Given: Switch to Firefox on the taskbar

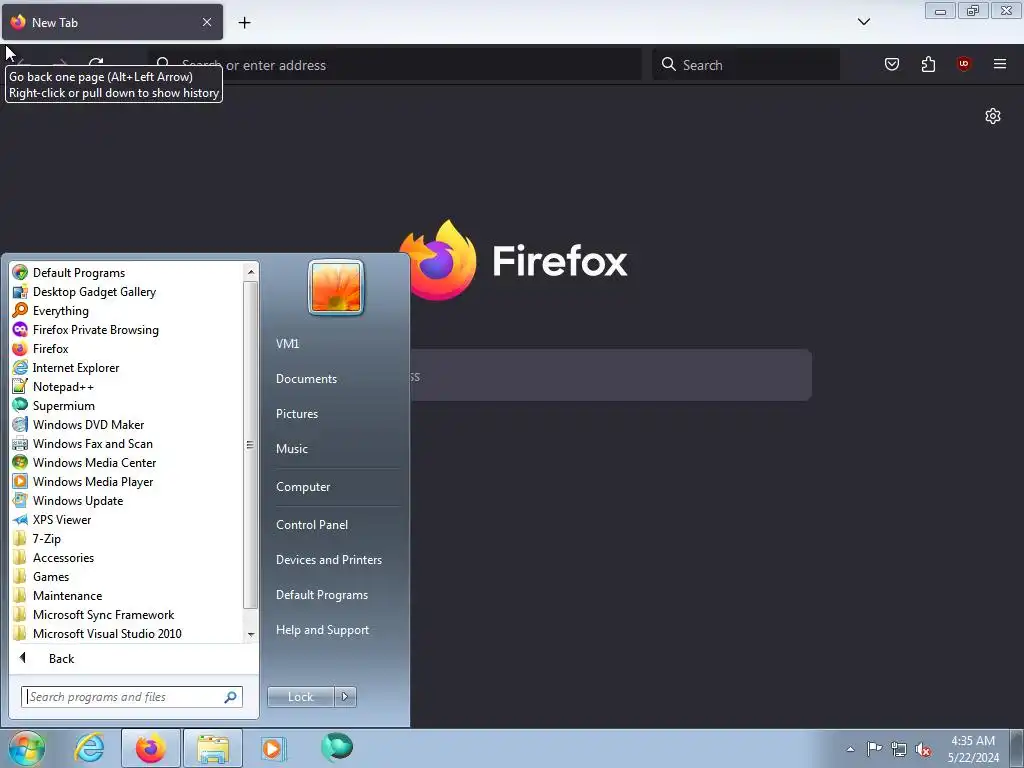Looking at the screenshot, I should [x=150, y=748].
